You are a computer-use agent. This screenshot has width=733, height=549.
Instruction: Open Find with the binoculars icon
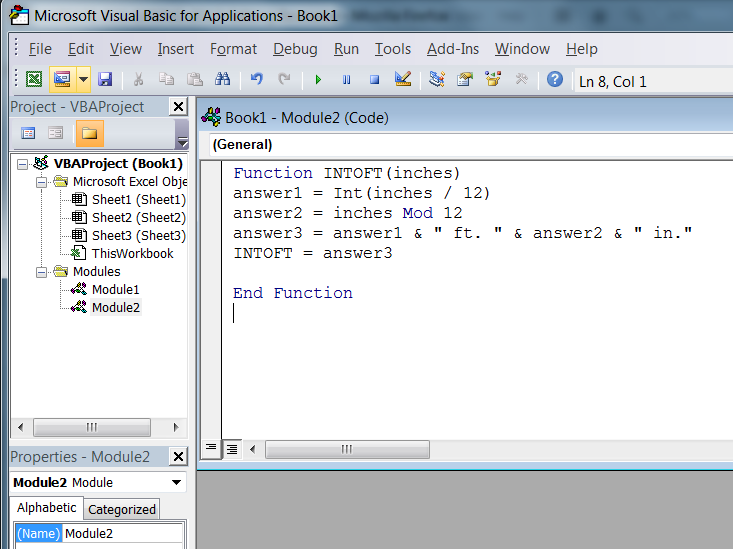223,79
